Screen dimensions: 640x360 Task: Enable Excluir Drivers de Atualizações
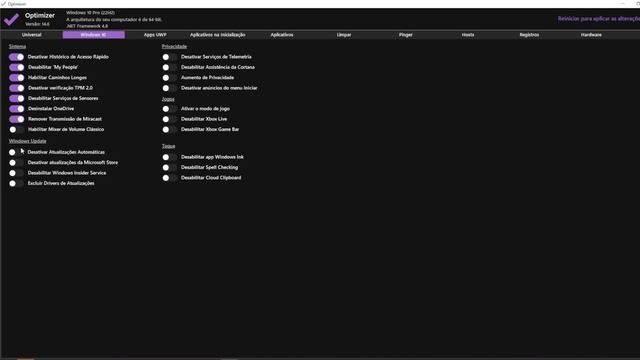[x=17, y=183]
